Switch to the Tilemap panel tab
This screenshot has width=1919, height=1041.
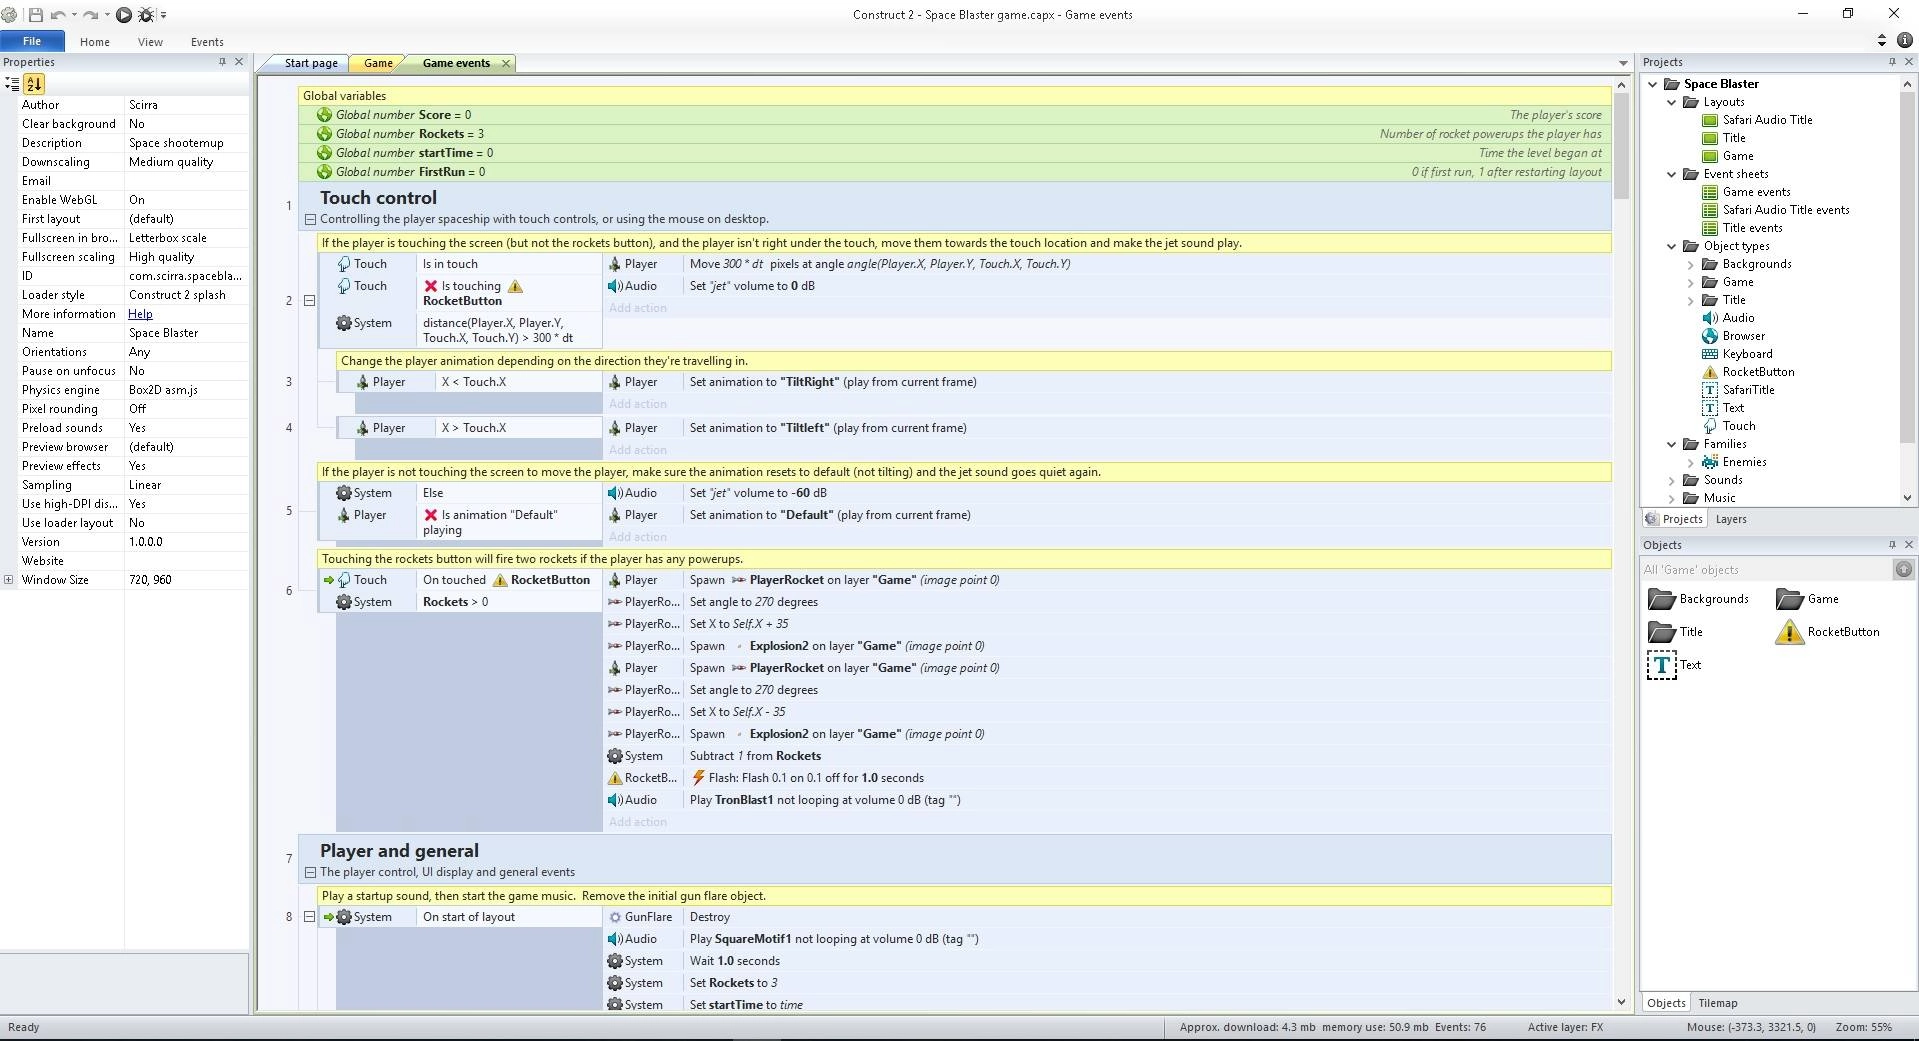pos(1718,1003)
